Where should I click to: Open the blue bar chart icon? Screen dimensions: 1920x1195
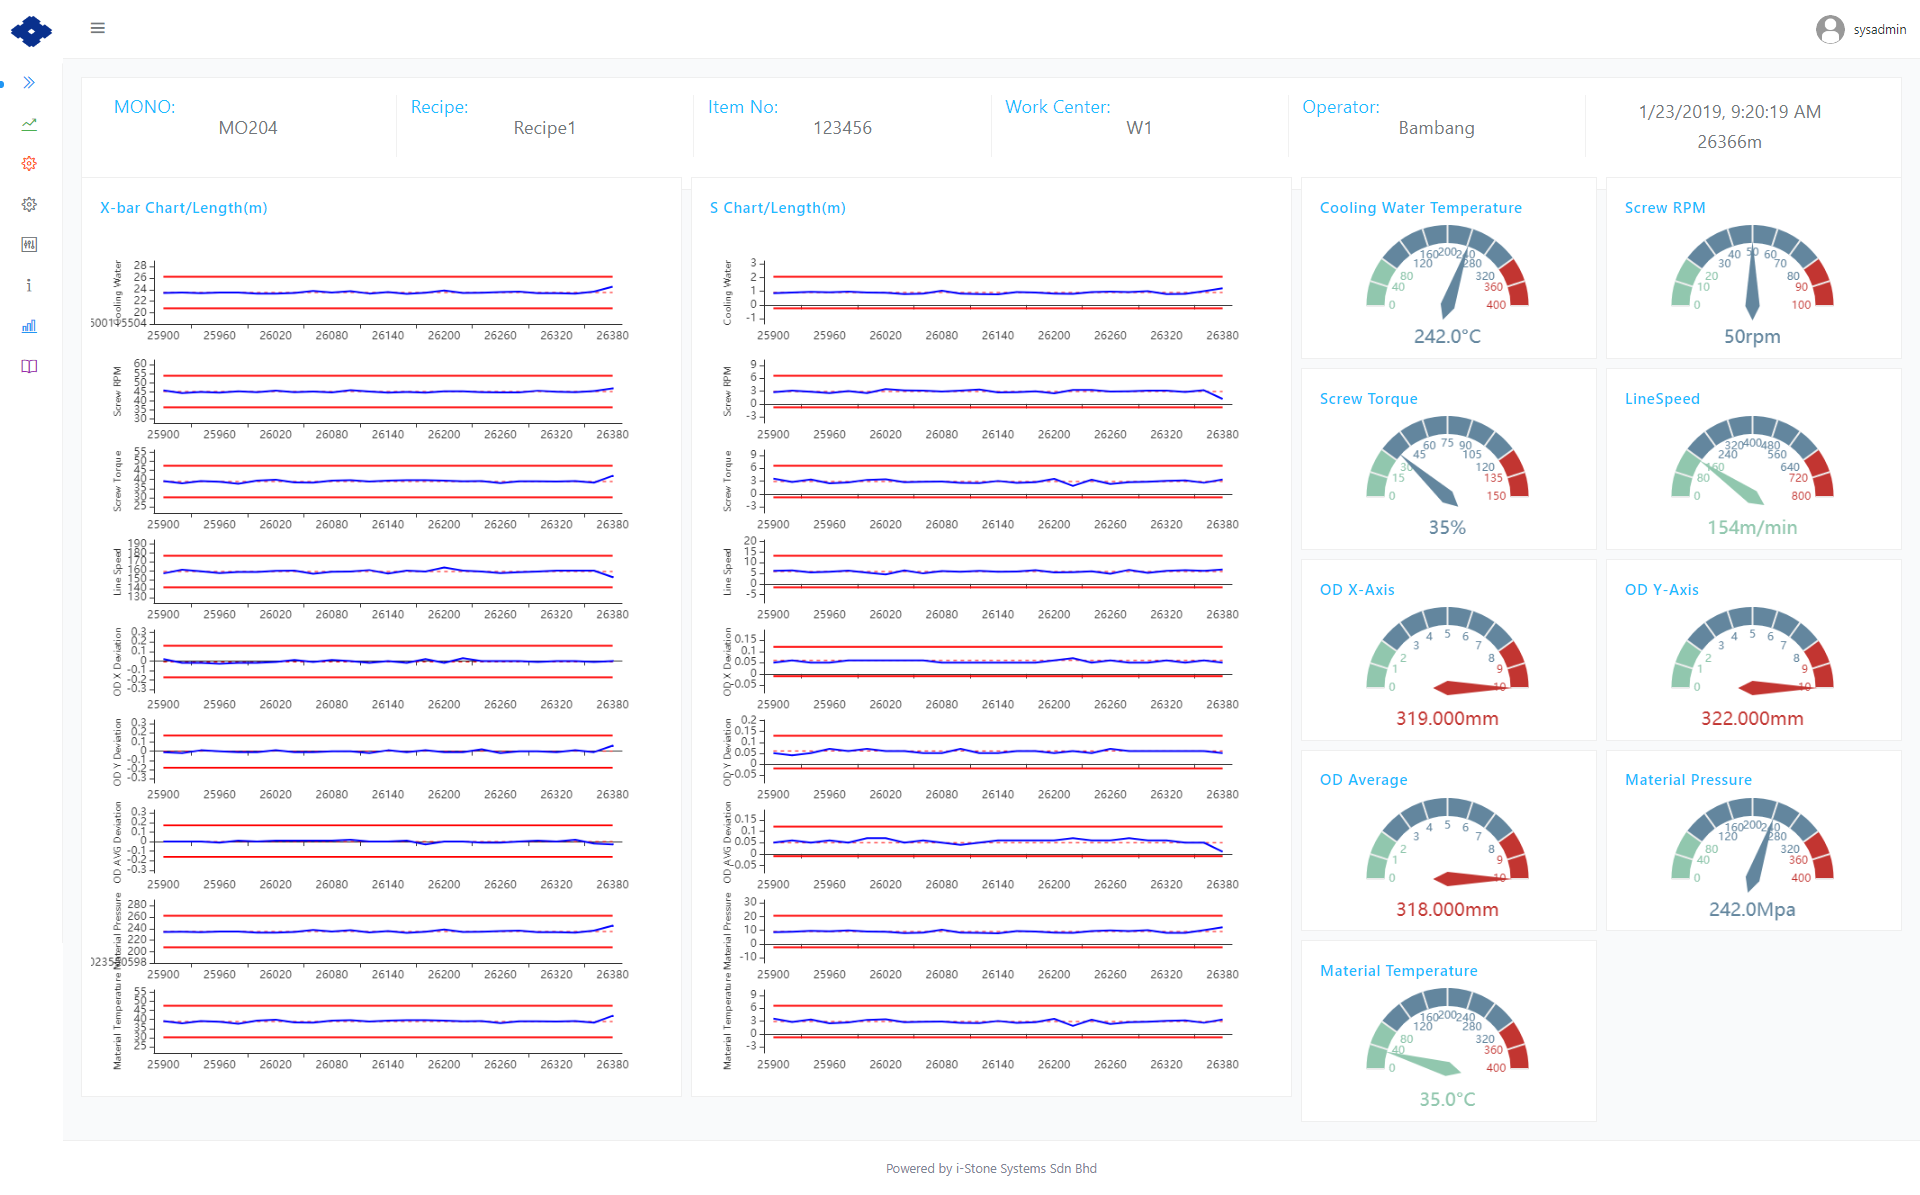tap(29, 326)
